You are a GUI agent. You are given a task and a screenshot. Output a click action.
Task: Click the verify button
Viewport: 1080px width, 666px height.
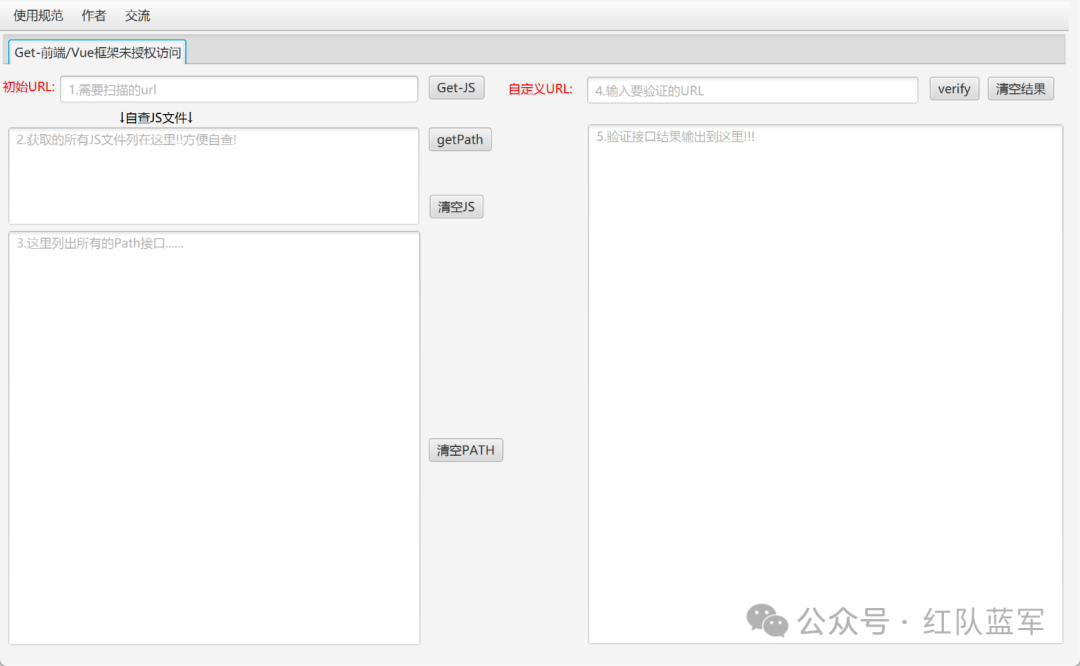(x=954, y=89)
